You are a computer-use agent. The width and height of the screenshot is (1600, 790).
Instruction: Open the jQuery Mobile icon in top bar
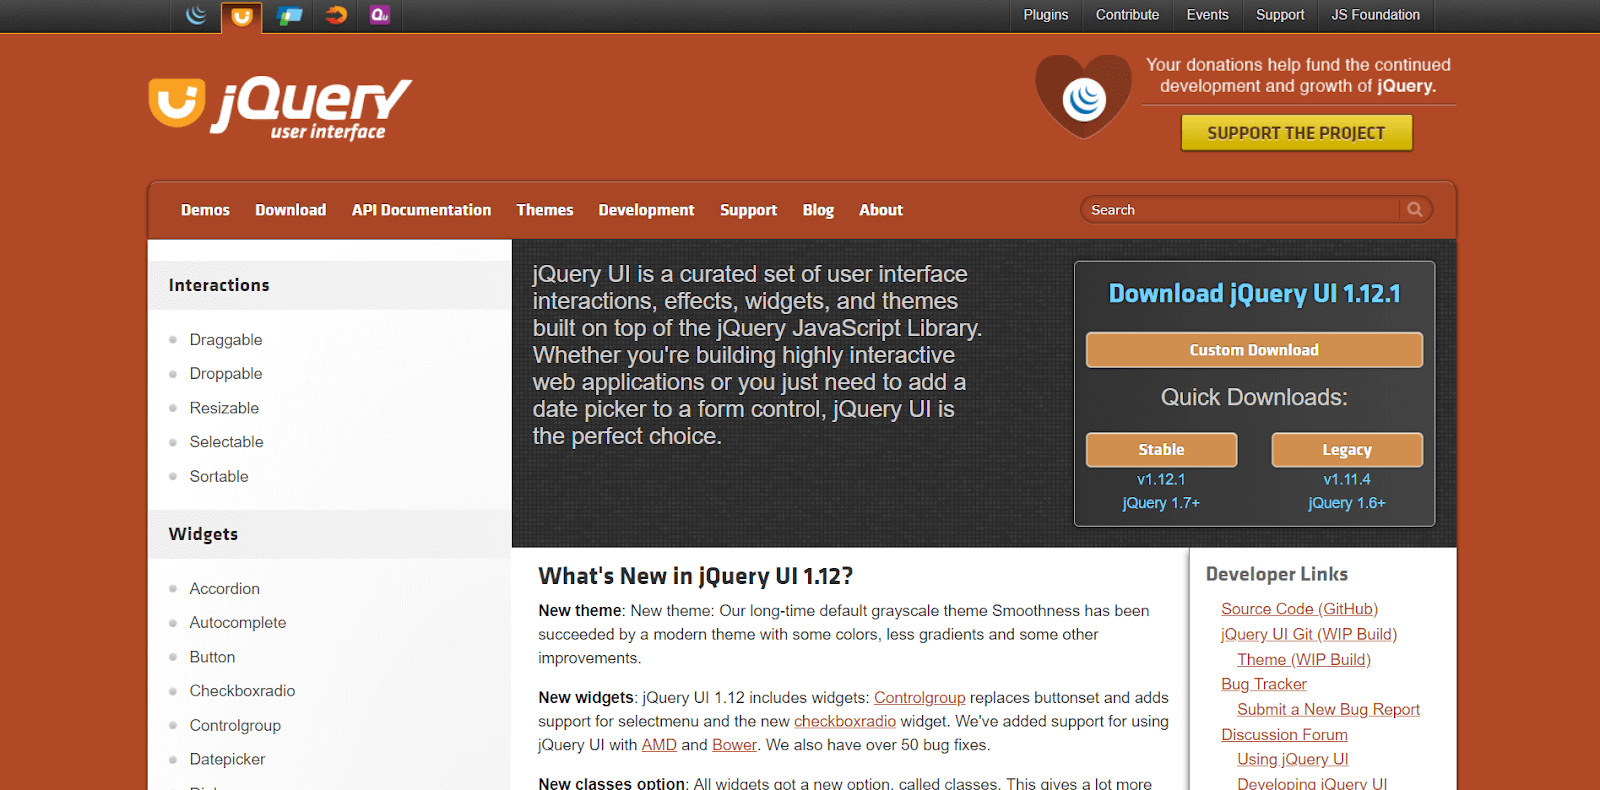[290, 15]
